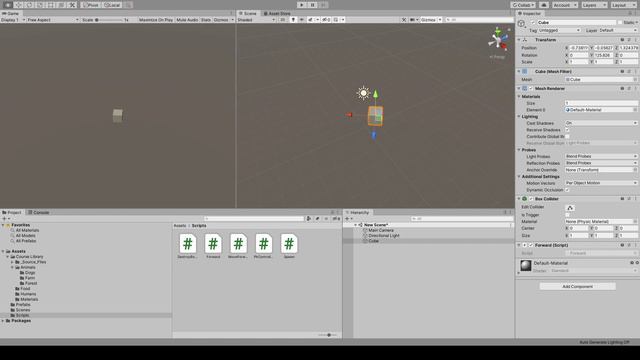
Task: Click the scene orientation gizmo
Action: click(498, 40)
